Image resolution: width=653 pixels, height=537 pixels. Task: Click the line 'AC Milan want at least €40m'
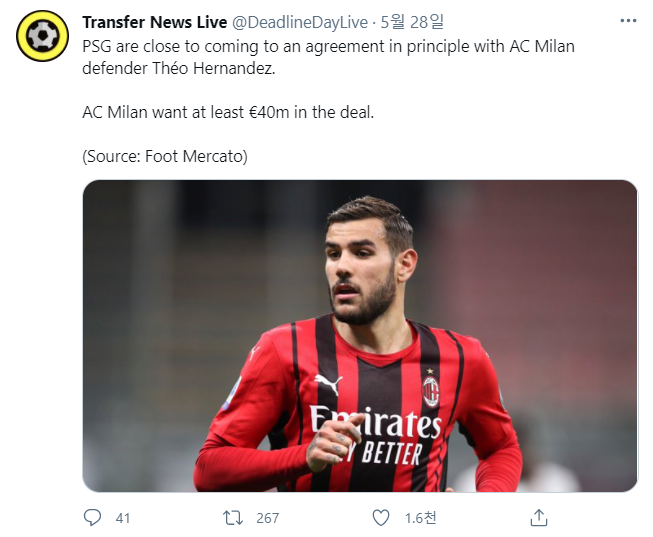click(x=228, y=112)
